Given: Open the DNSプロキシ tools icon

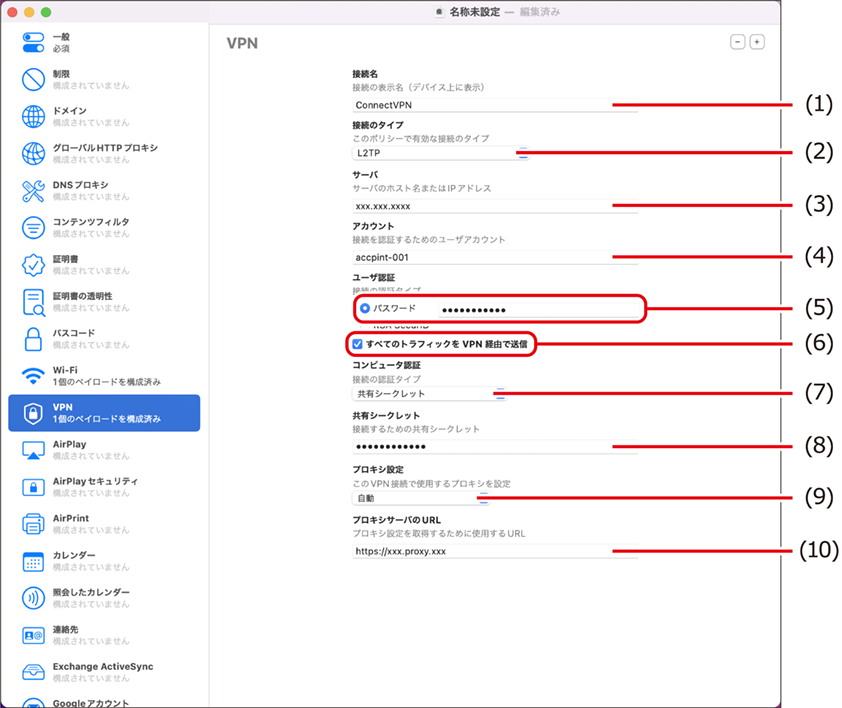Looking at the screenshot, I should click(33, 191).
